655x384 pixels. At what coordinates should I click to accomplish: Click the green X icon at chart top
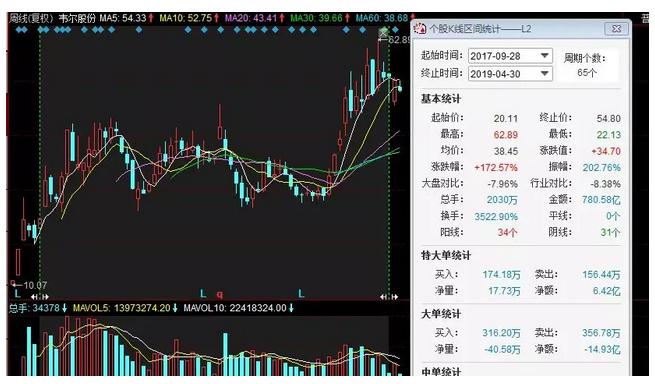pos(383,31)
